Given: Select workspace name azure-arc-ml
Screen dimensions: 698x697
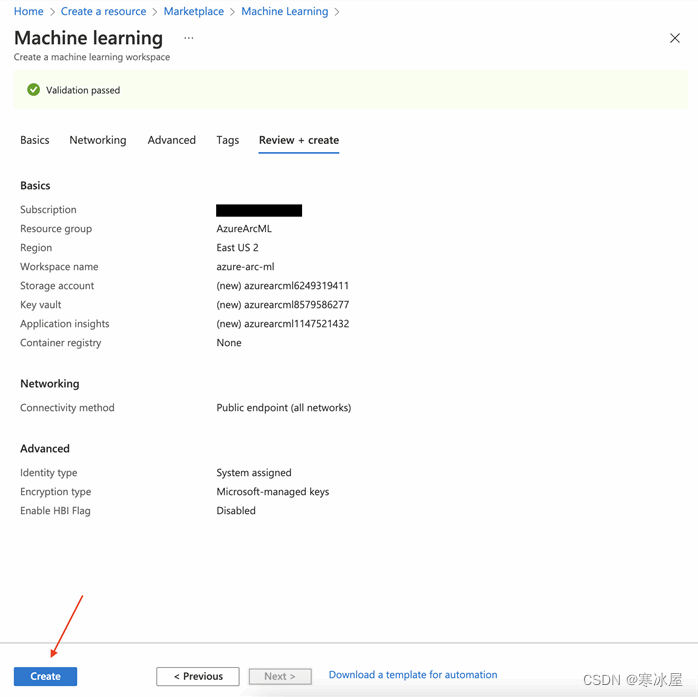Looking at the screenshot, I should click(245, 267).
